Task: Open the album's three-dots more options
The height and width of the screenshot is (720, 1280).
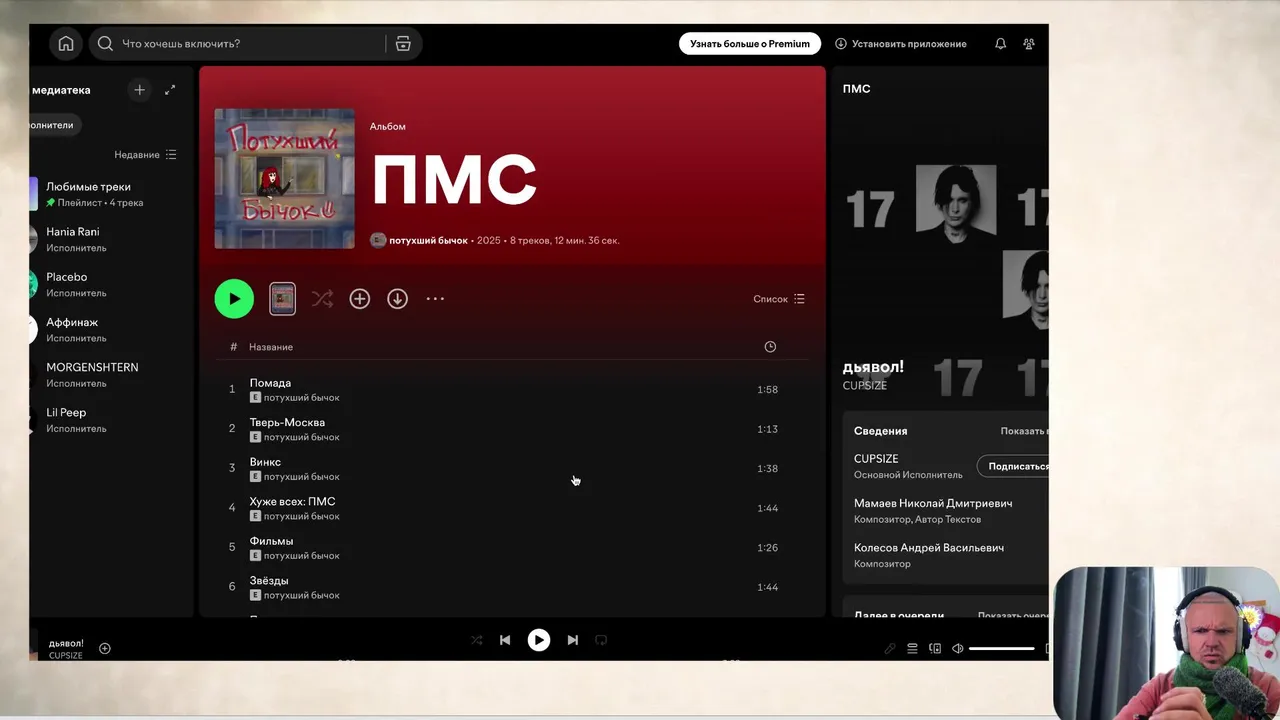Action: point(435,299)
